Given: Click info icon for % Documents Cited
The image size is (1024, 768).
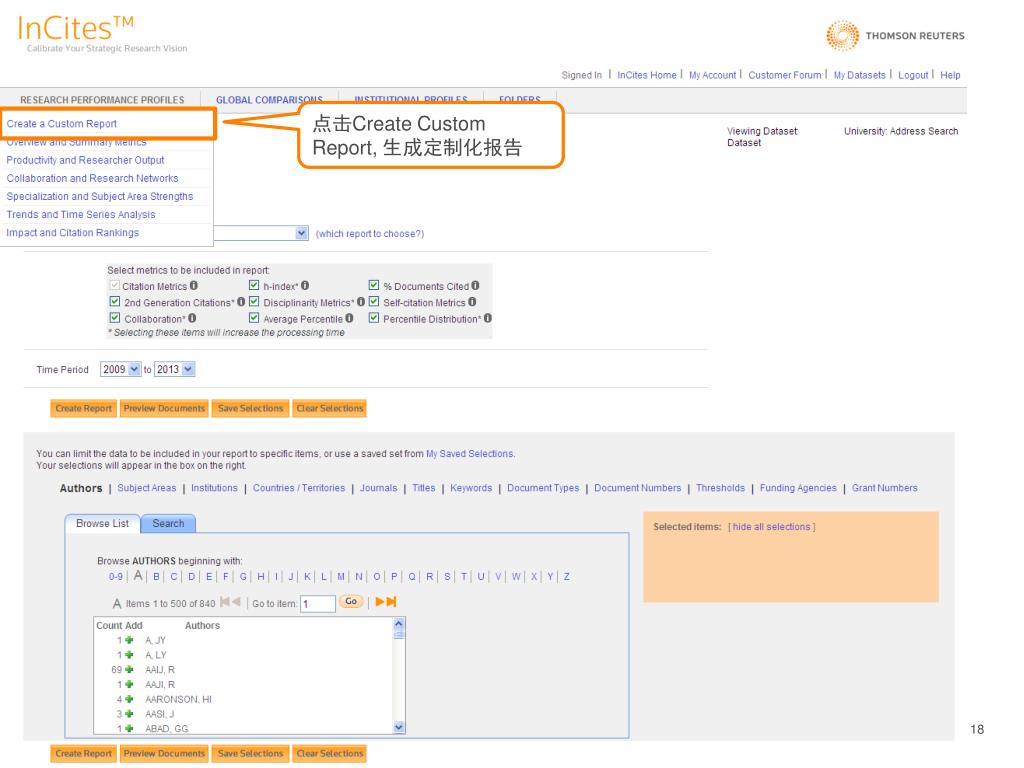Looking at the screenshot, I should [x=475, y=285].
